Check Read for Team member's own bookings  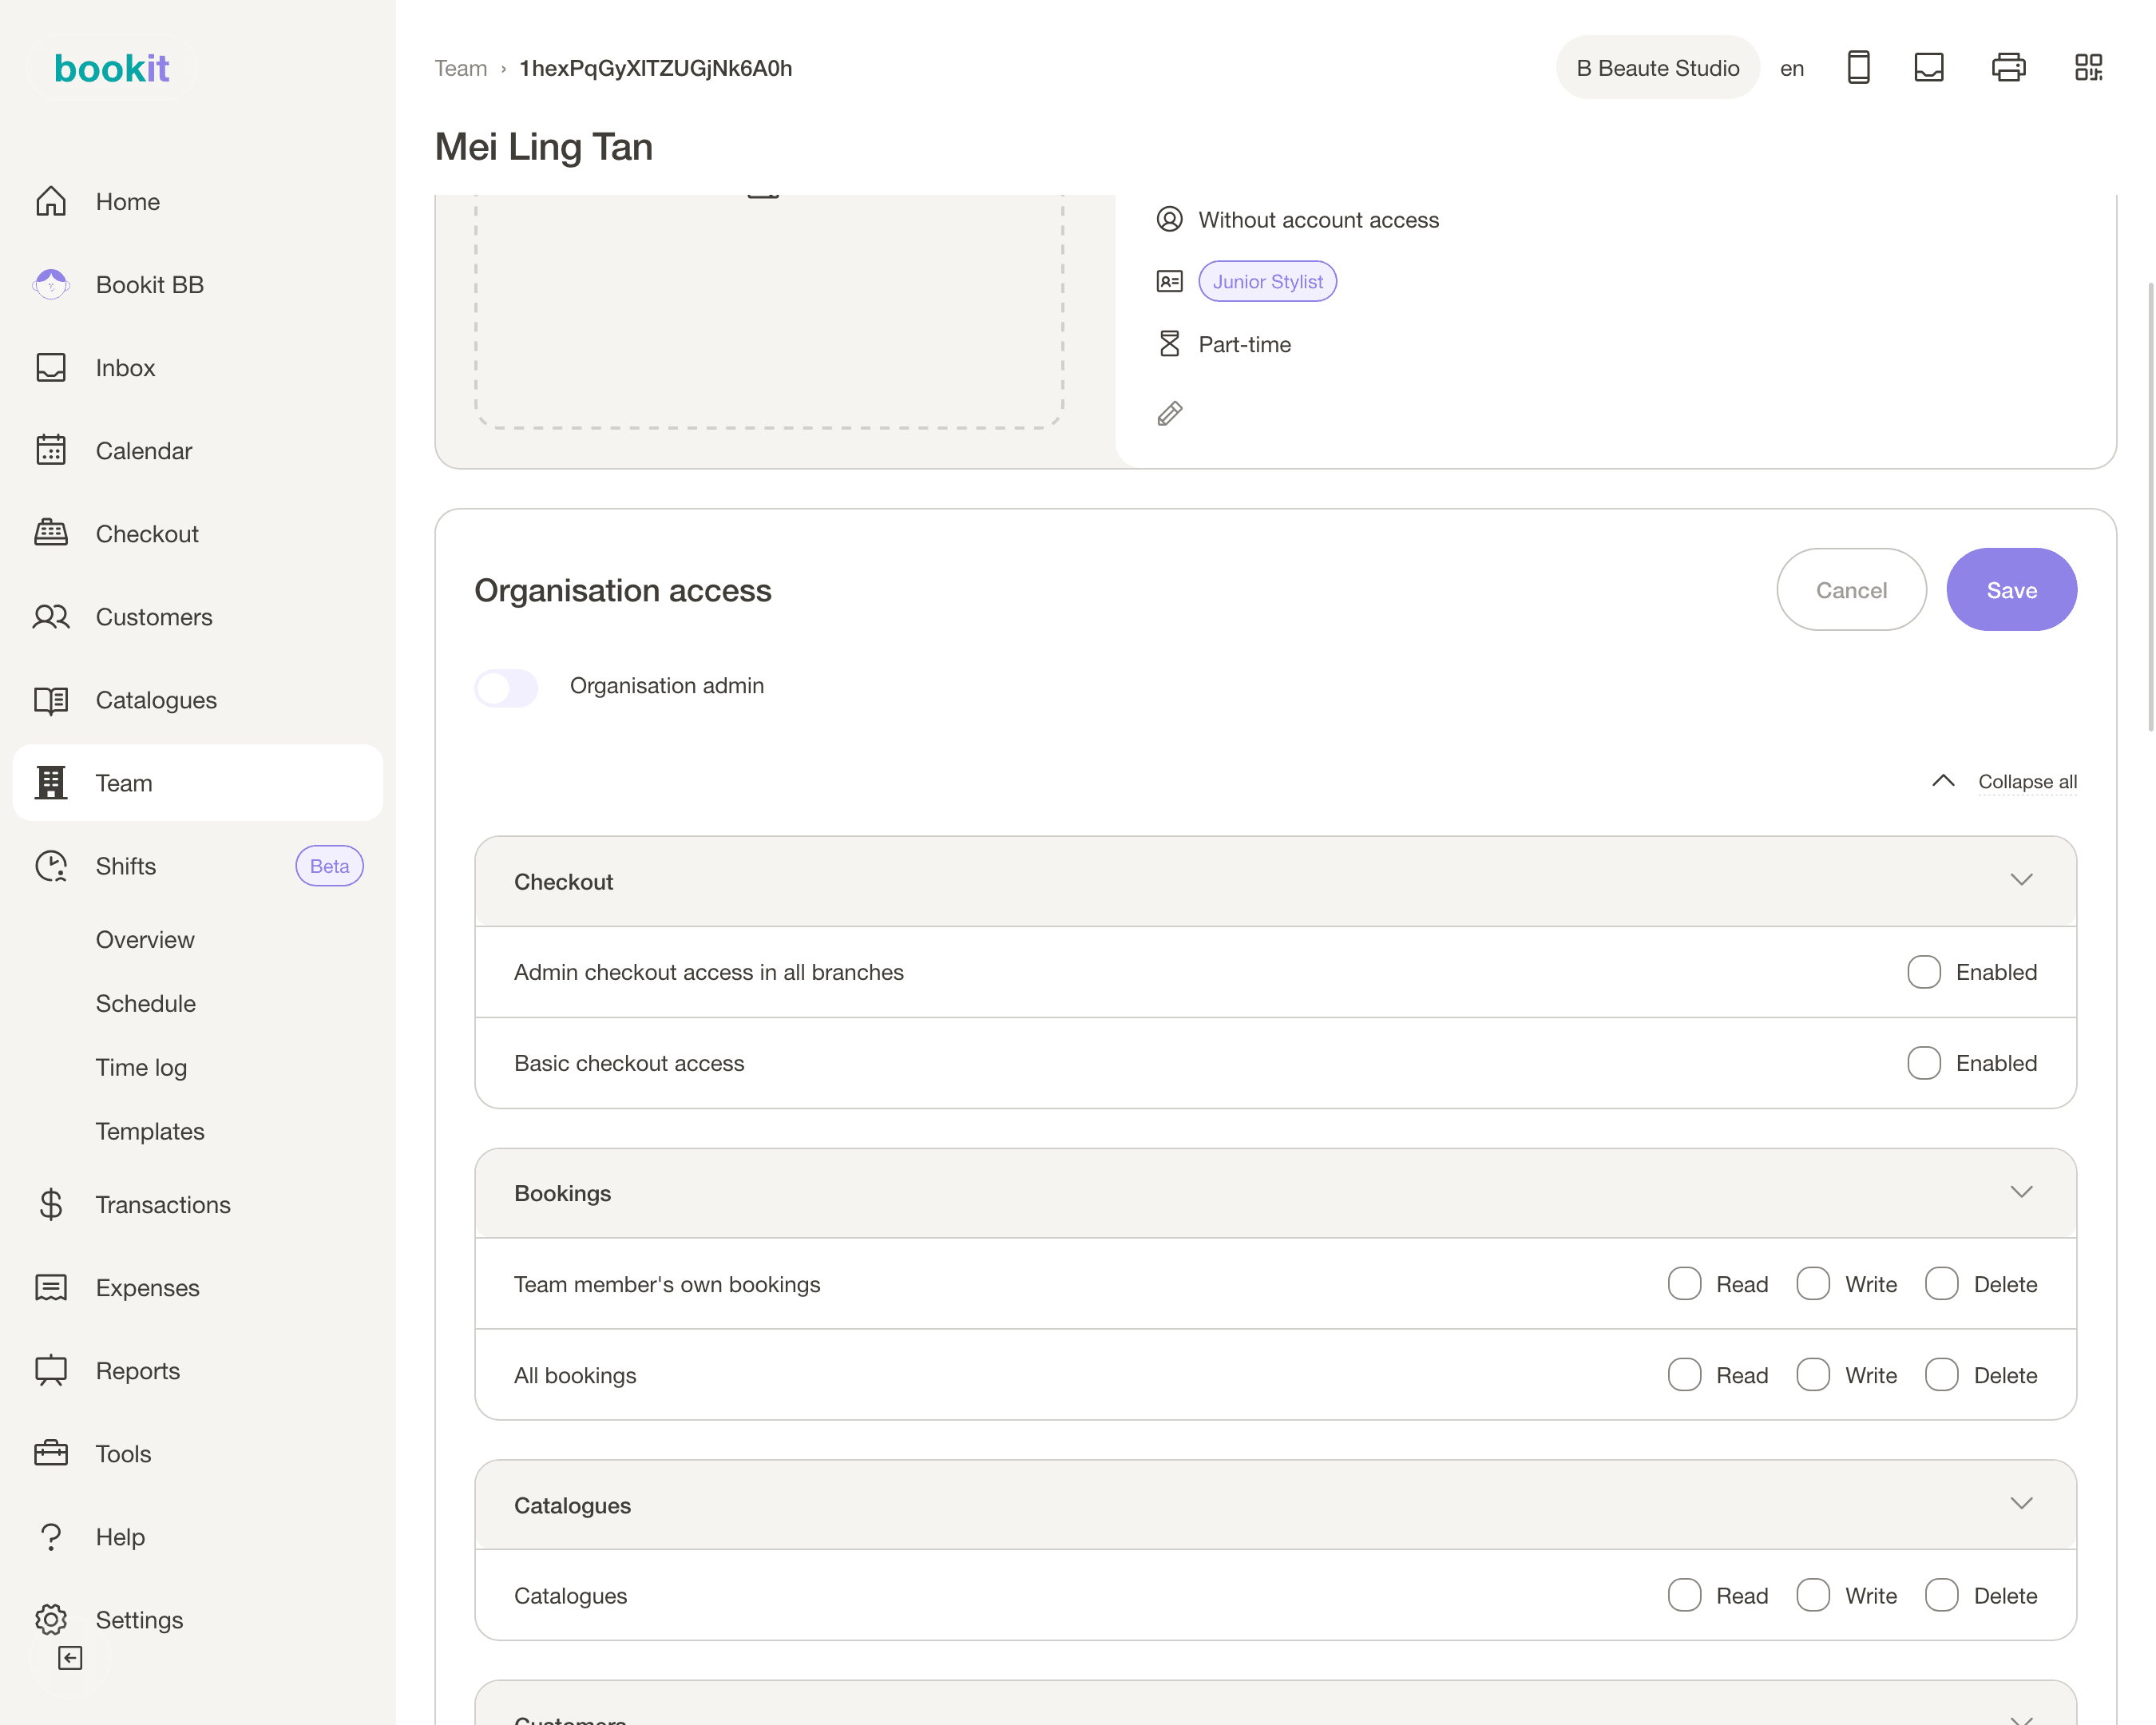pyautogui.click(x=1684, y=1284)
